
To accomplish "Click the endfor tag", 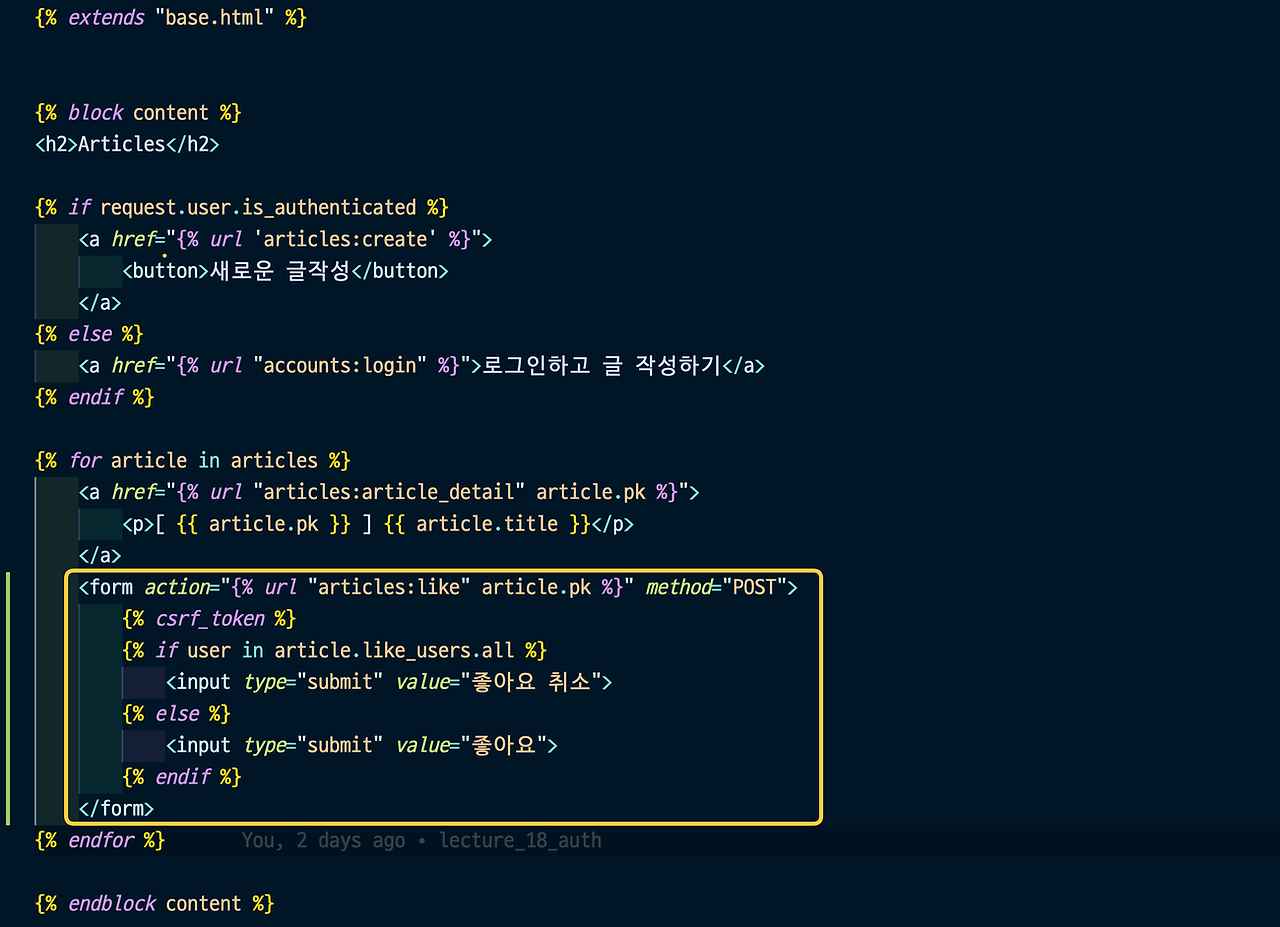I will pos(100,840).
